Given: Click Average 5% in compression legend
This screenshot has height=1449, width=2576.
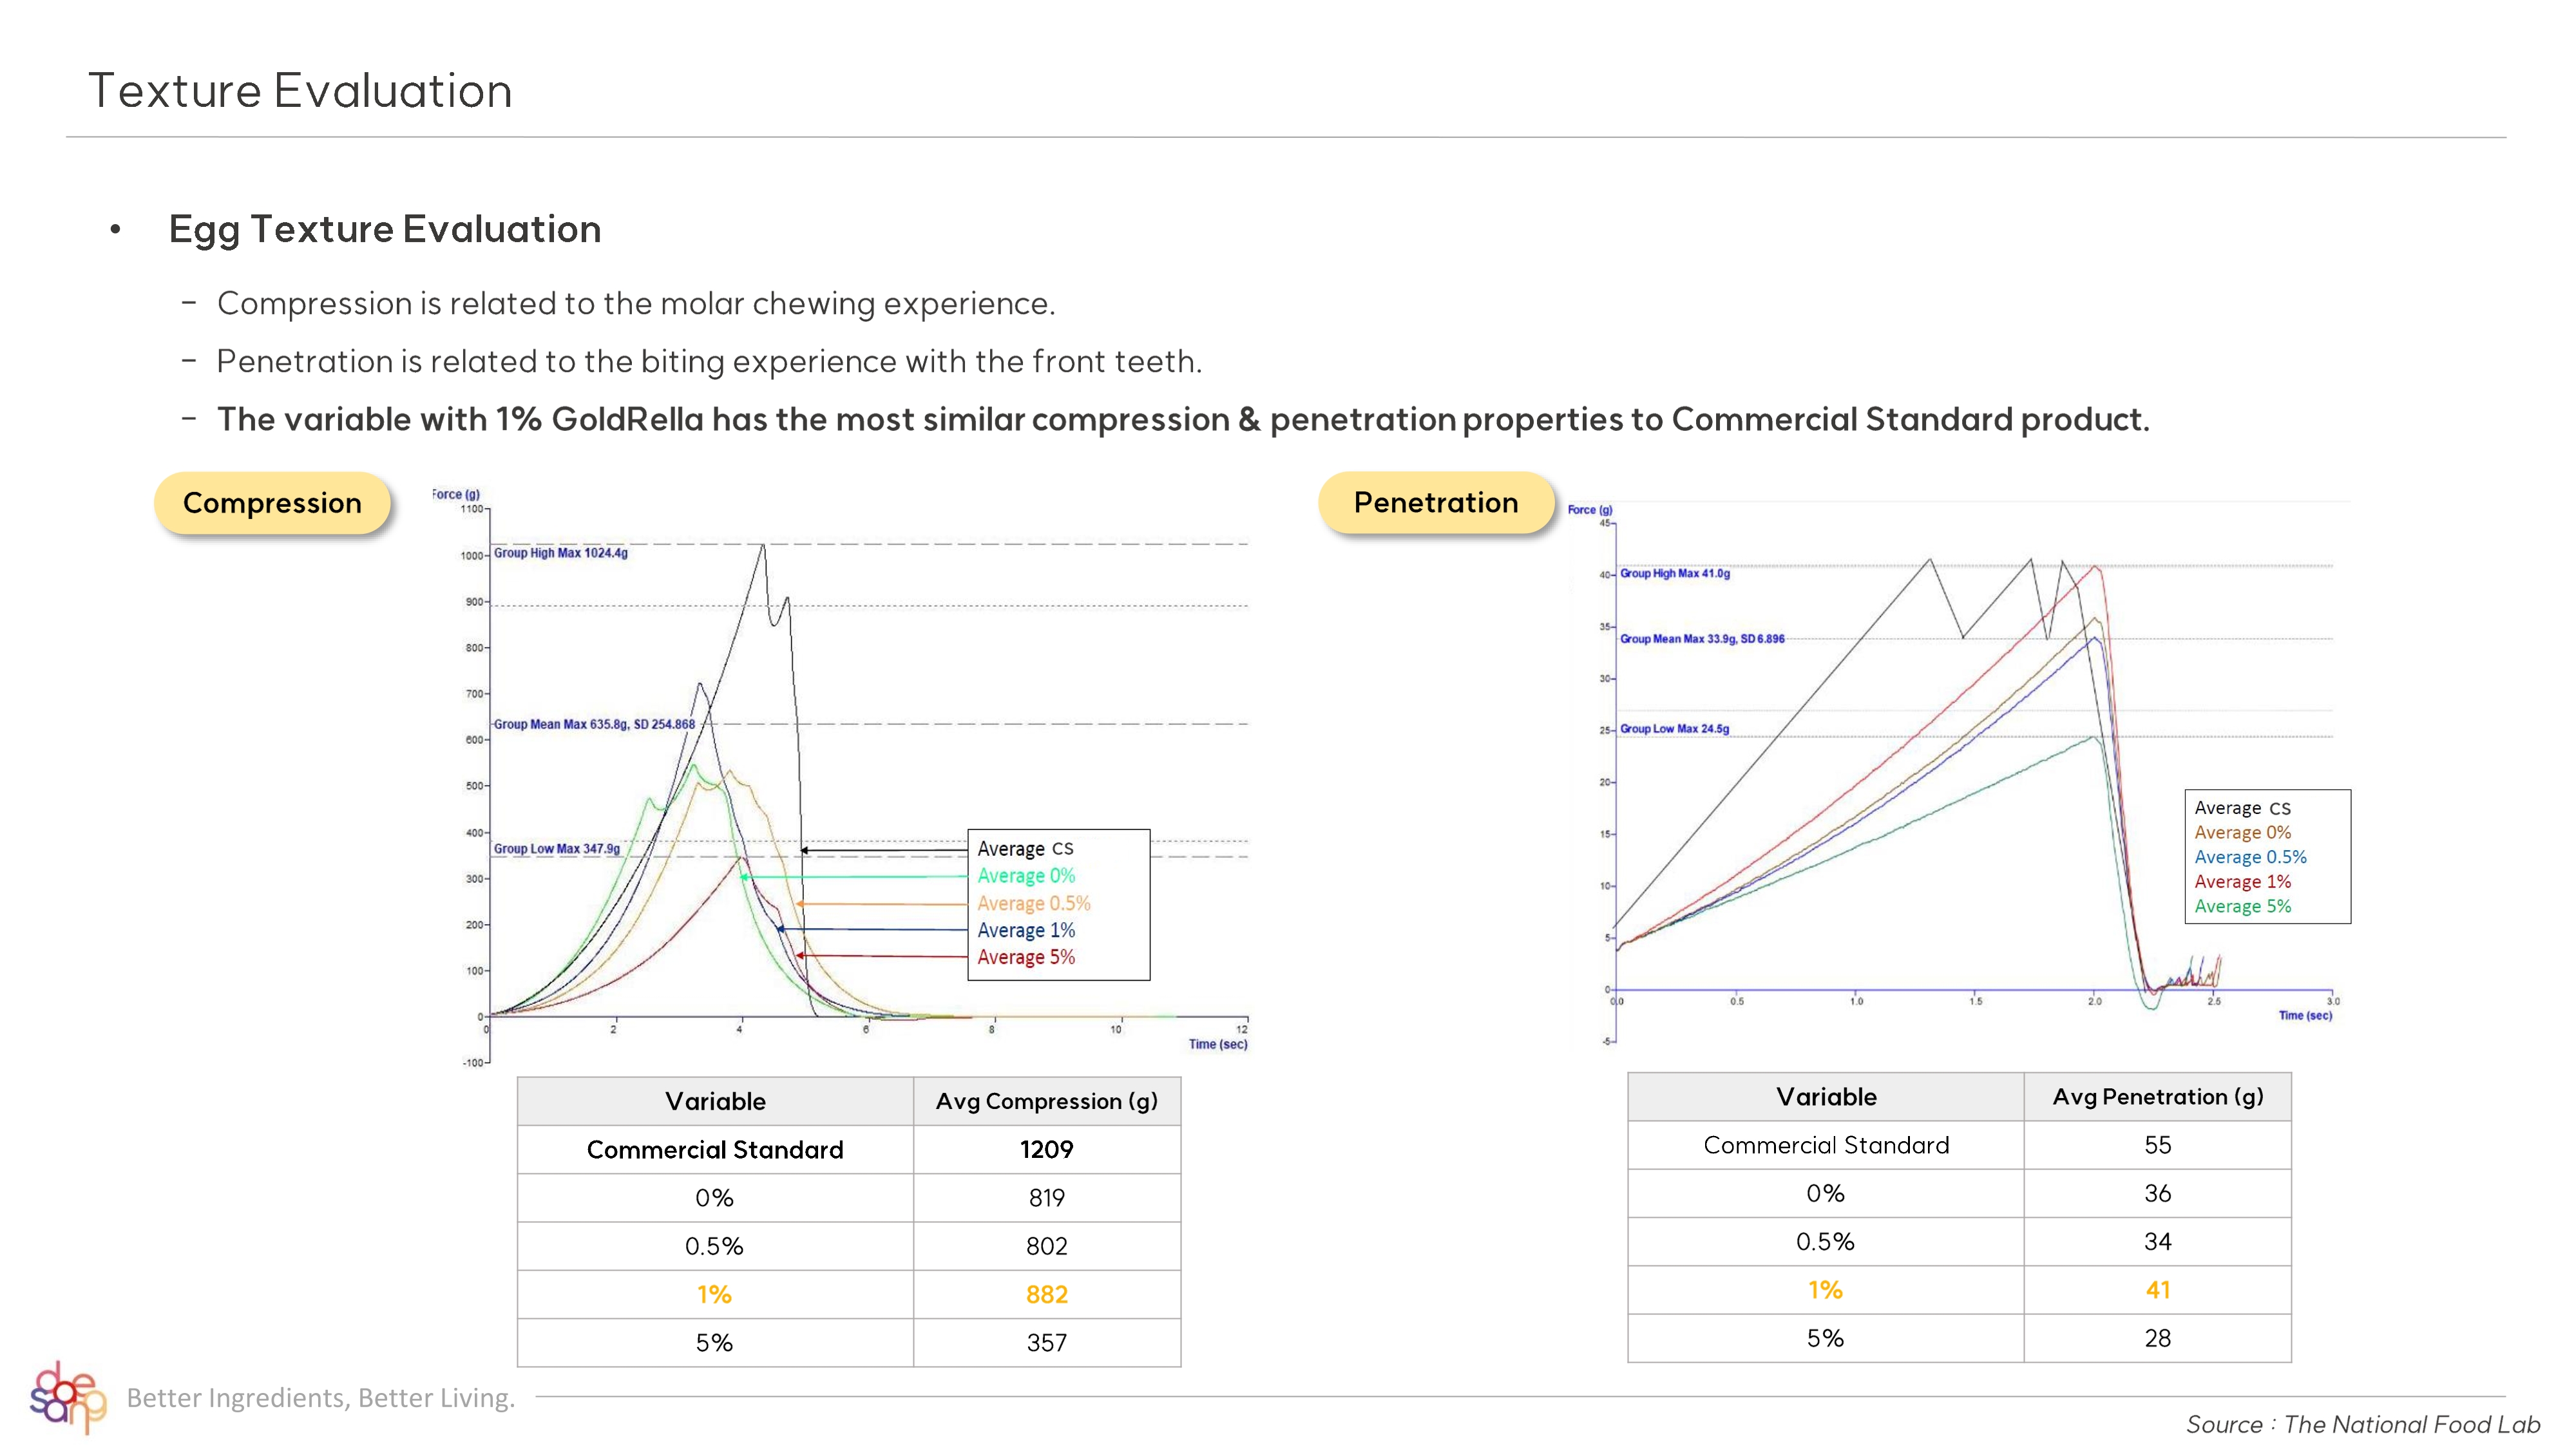Looking at the screenshot, I should click(x=1025, y=957).
